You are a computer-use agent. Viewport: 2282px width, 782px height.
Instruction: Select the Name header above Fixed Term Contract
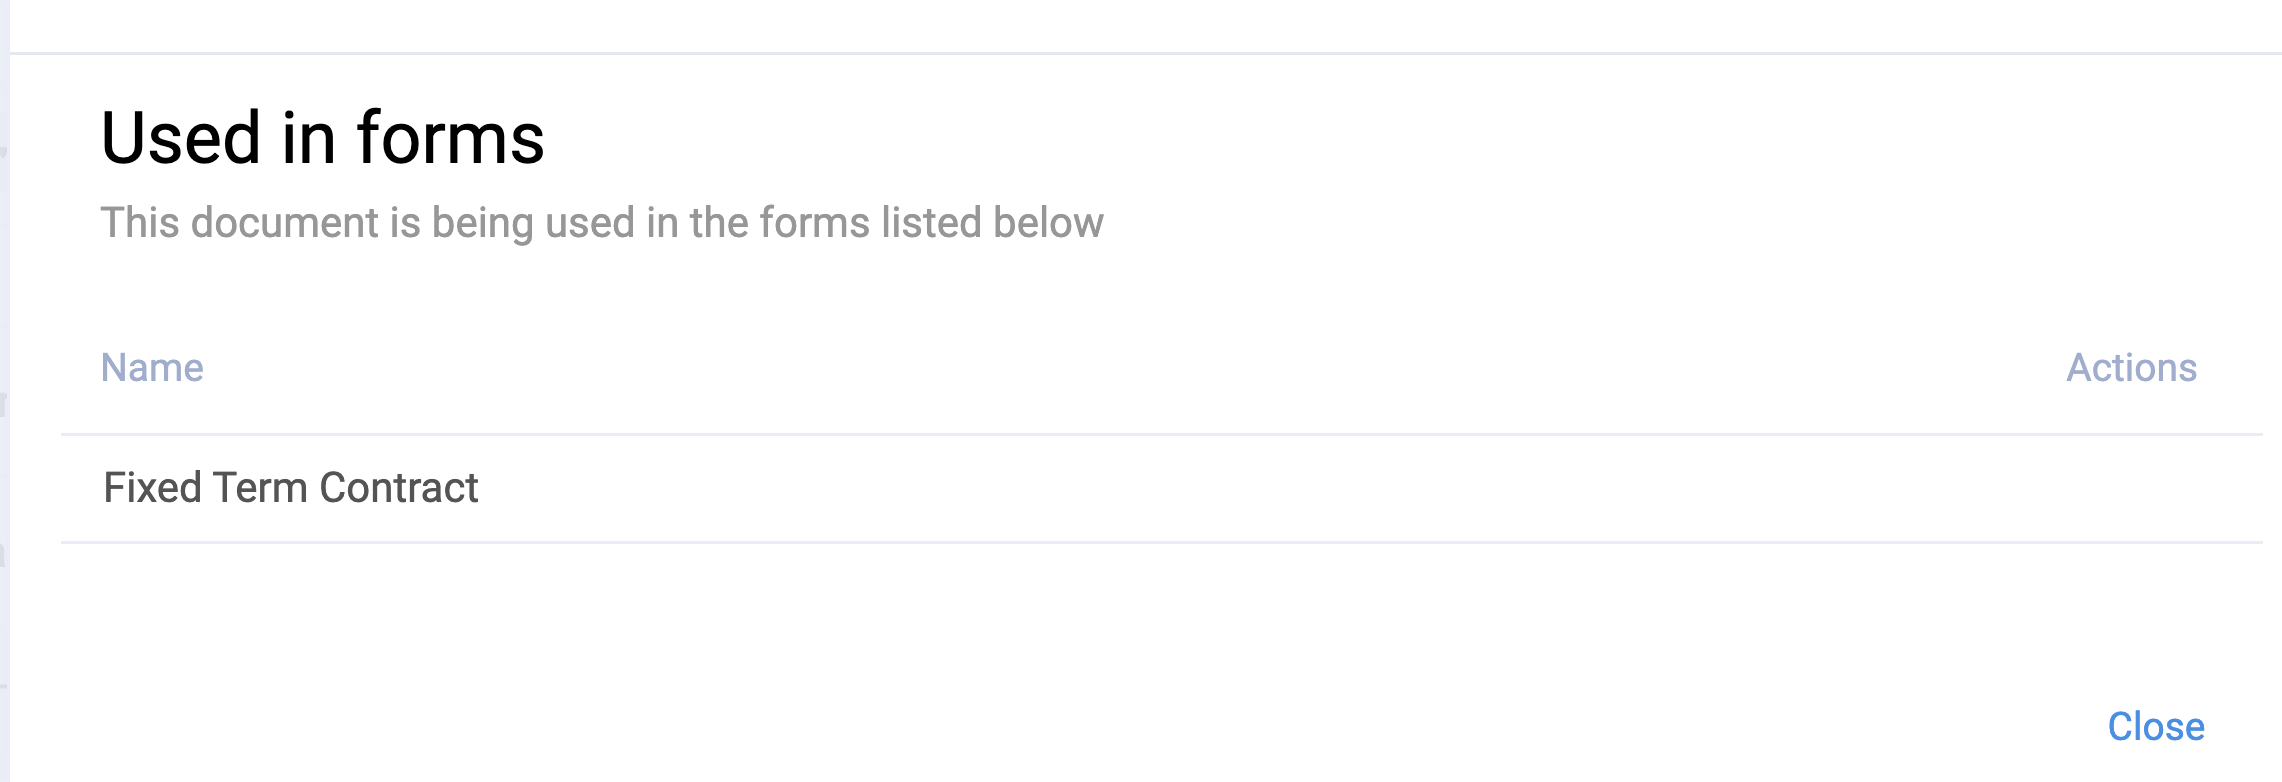click(x=152, y=368)
